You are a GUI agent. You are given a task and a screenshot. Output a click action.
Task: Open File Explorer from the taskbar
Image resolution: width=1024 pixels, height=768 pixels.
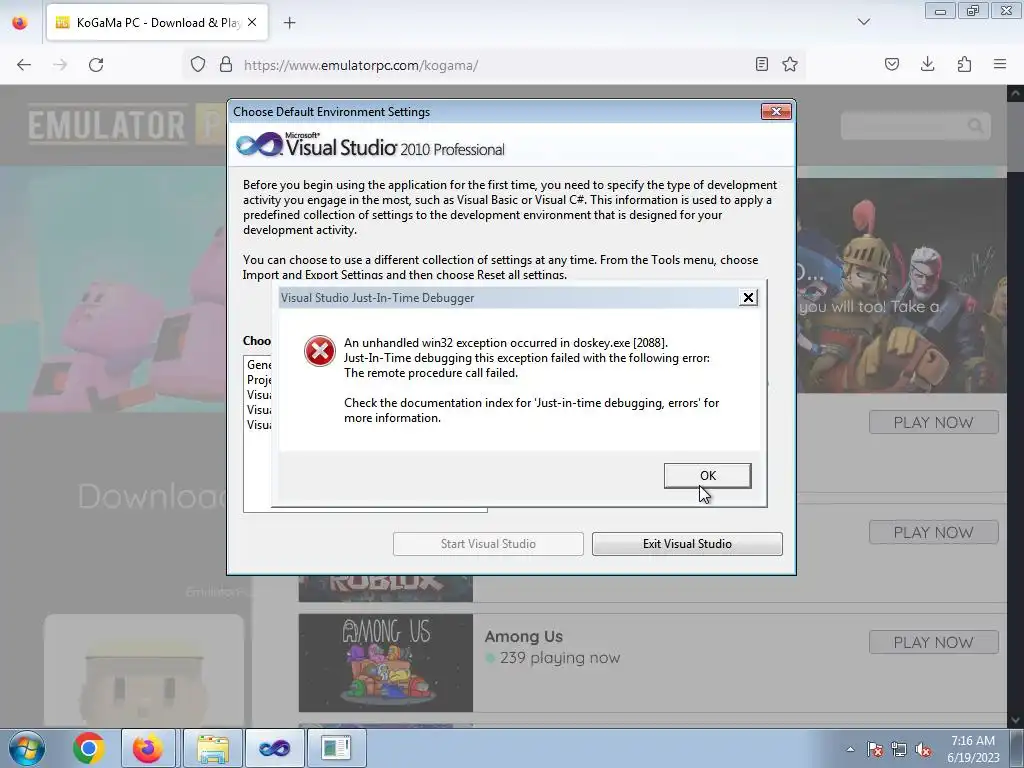click(213, 748)
